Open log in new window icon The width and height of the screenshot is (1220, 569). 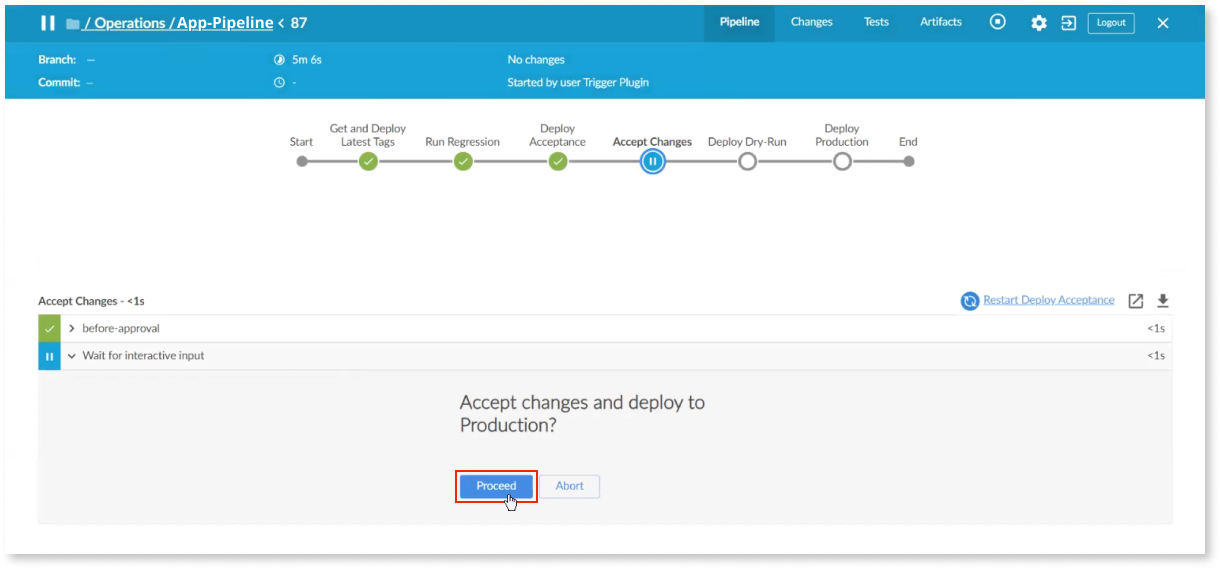coord(1136,301)
